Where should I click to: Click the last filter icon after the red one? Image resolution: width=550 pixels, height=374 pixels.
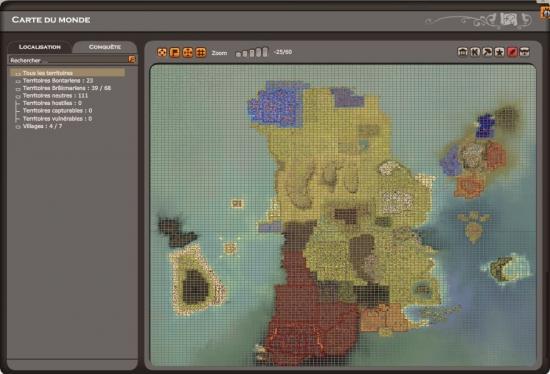pyautogui.click(x=524, y=52)
